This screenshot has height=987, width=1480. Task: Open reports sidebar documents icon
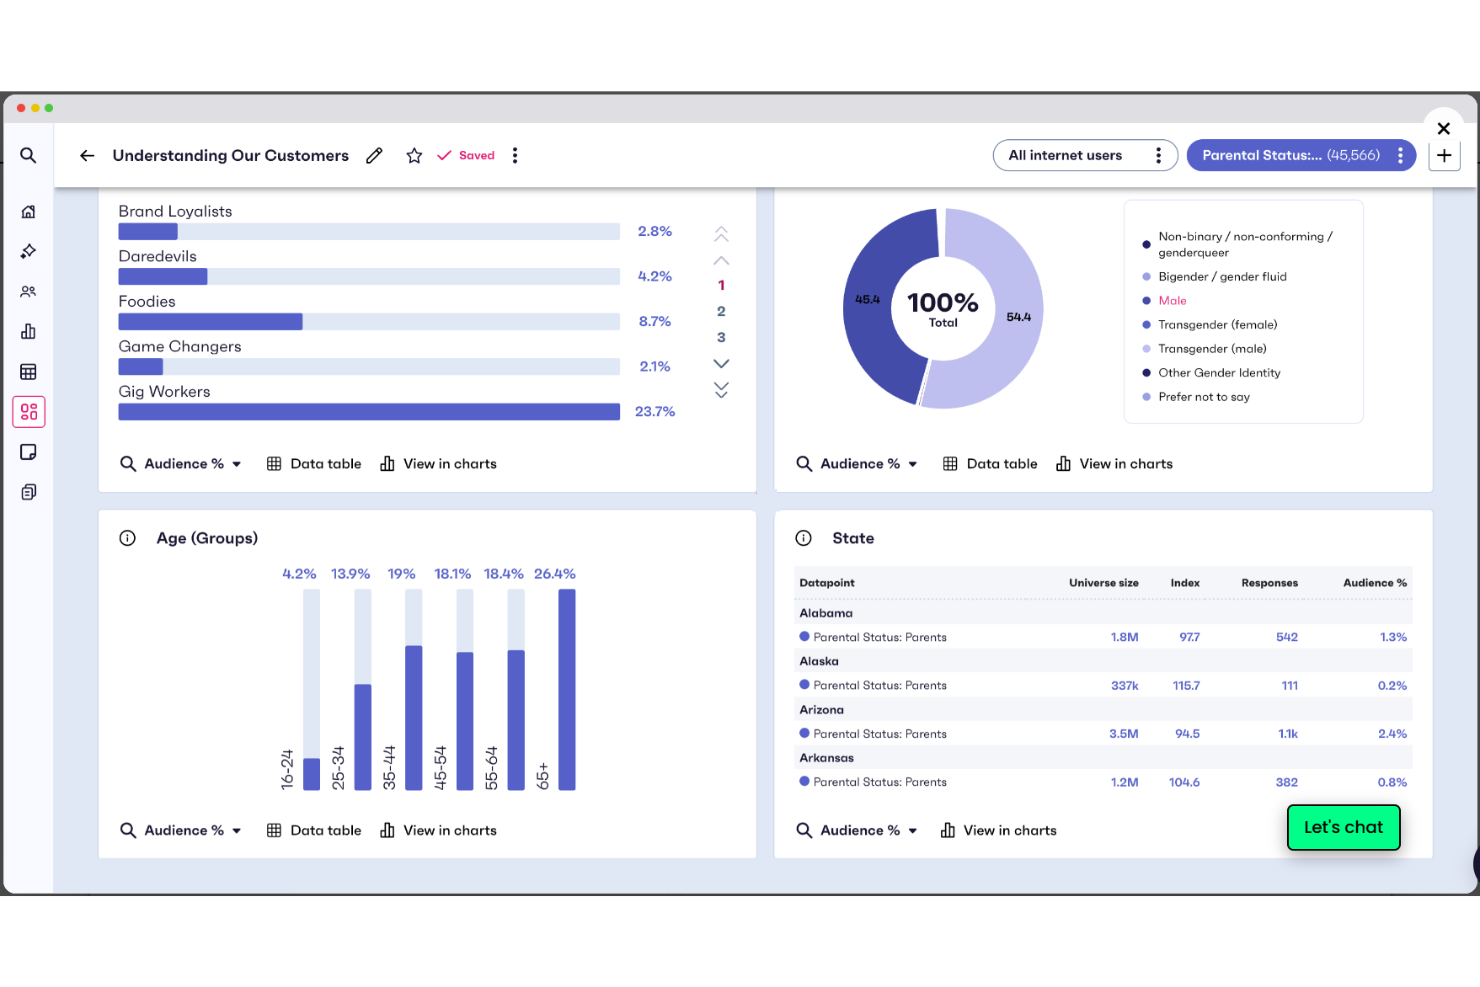pyautogui.click(x=28, y=492)
